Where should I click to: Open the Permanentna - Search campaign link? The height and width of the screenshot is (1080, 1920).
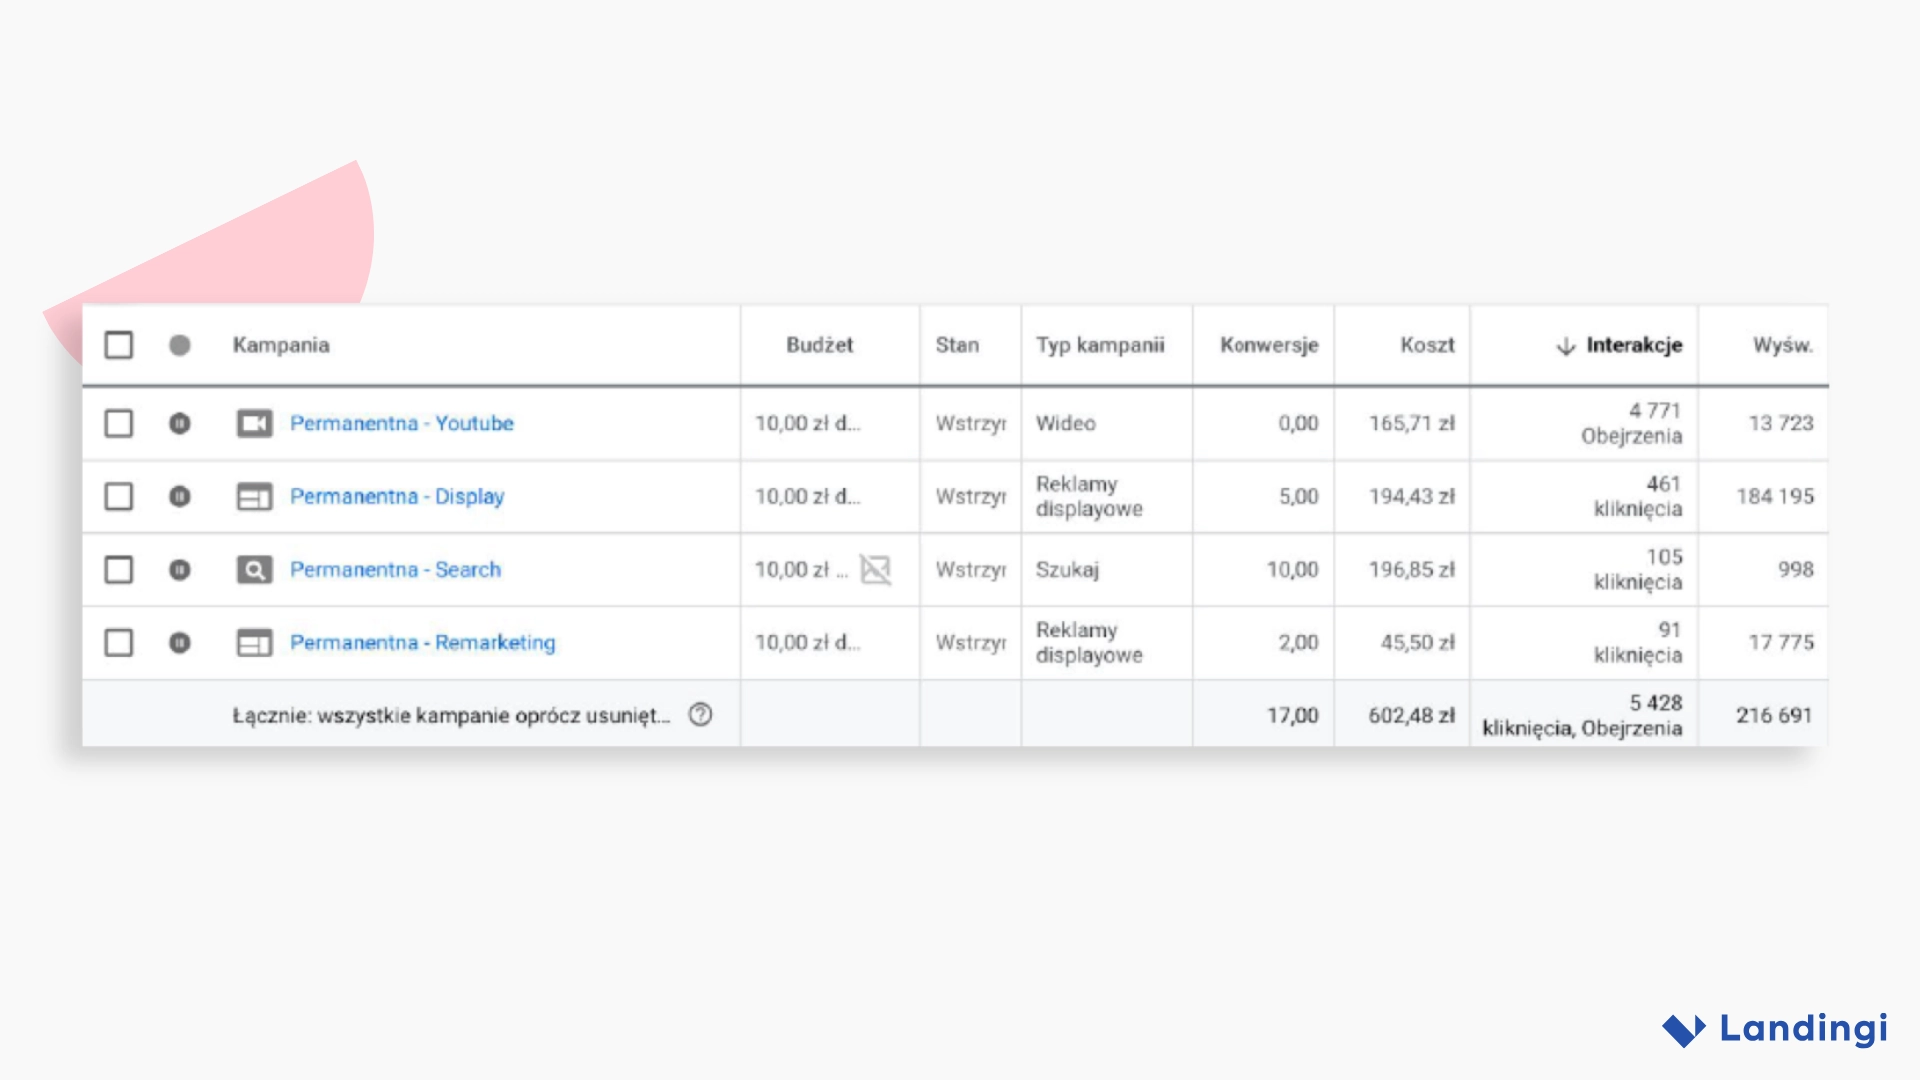point(396,570)
